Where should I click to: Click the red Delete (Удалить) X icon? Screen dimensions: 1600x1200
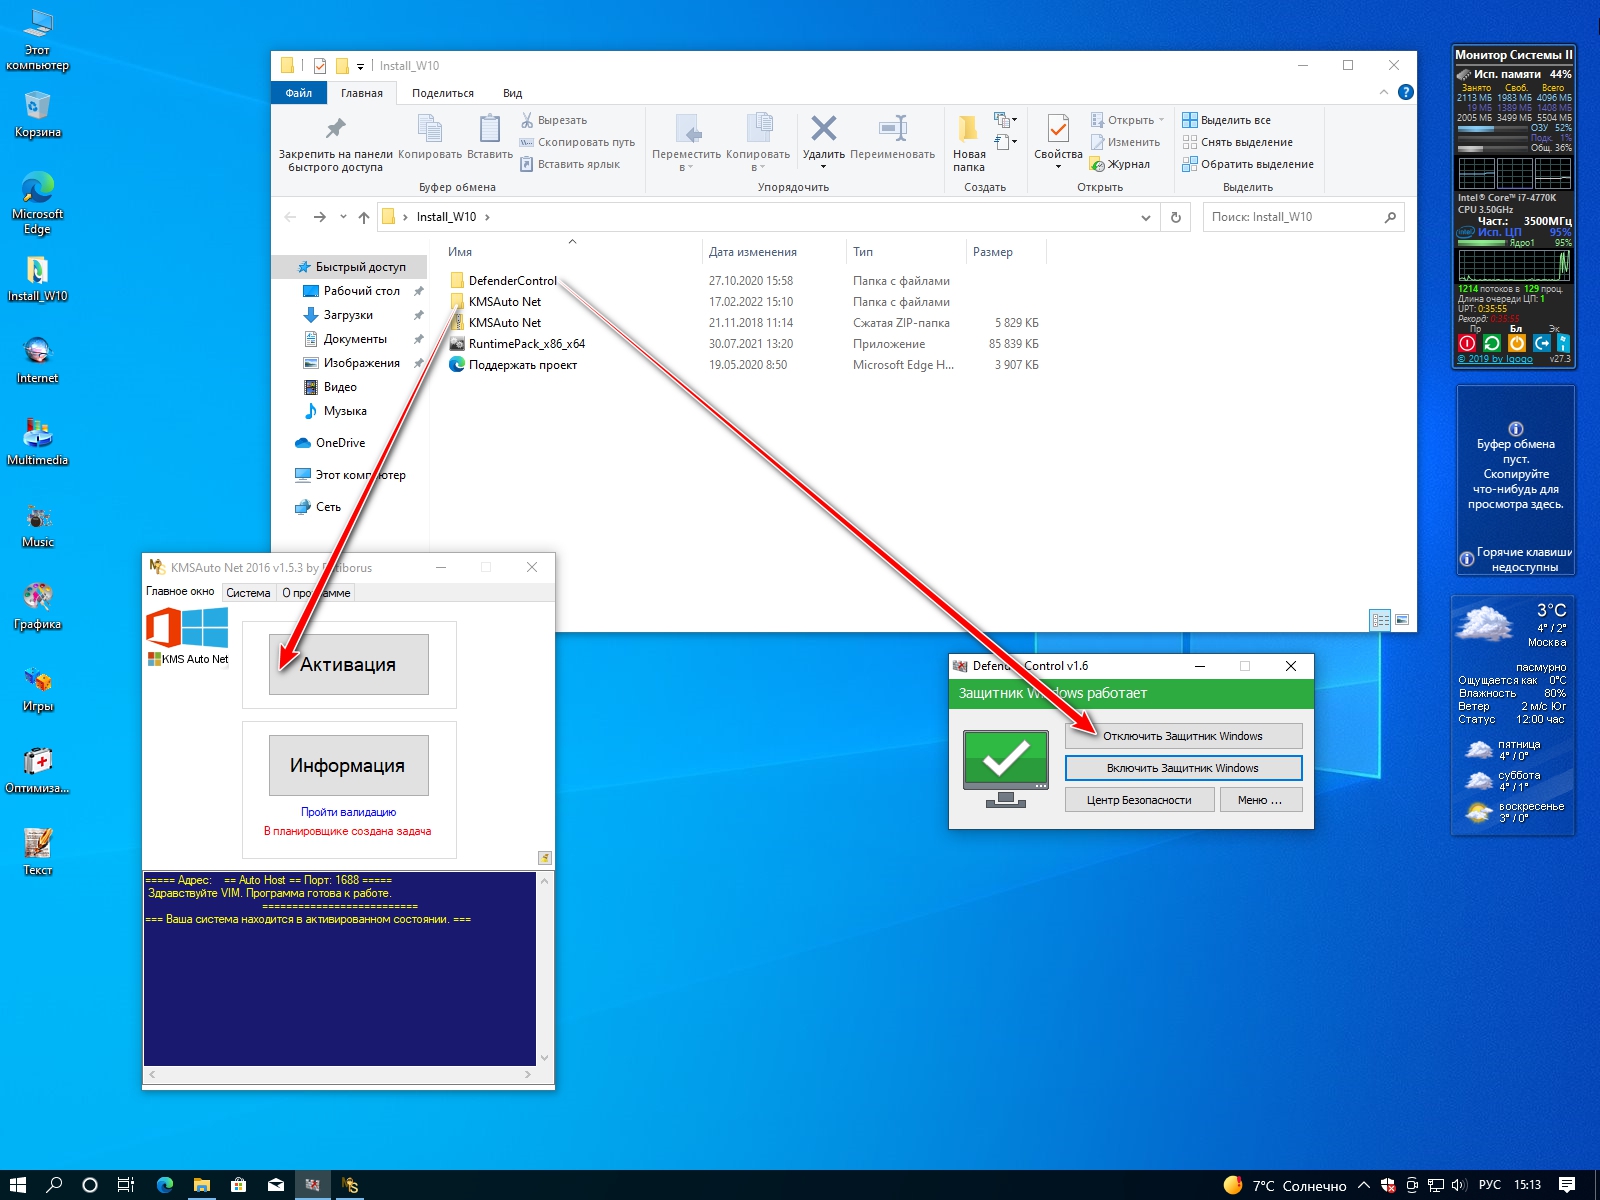[823, 128]
